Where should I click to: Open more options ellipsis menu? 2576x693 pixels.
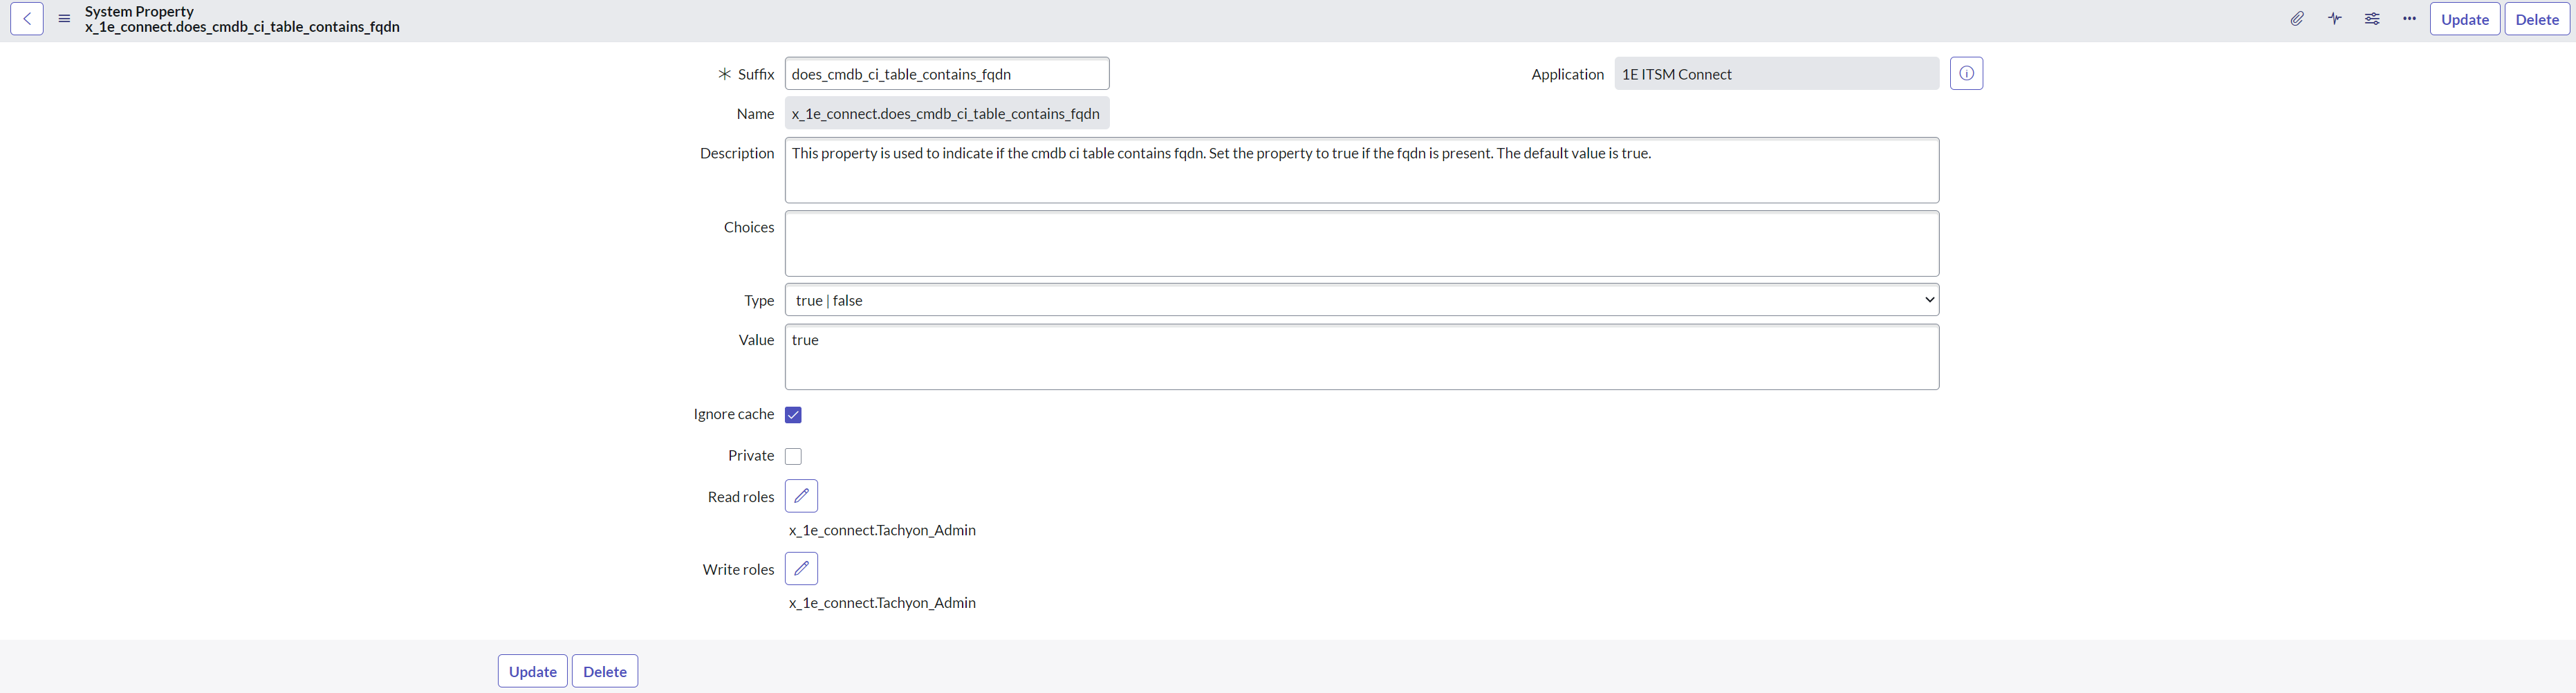(x=2409, y=19)
